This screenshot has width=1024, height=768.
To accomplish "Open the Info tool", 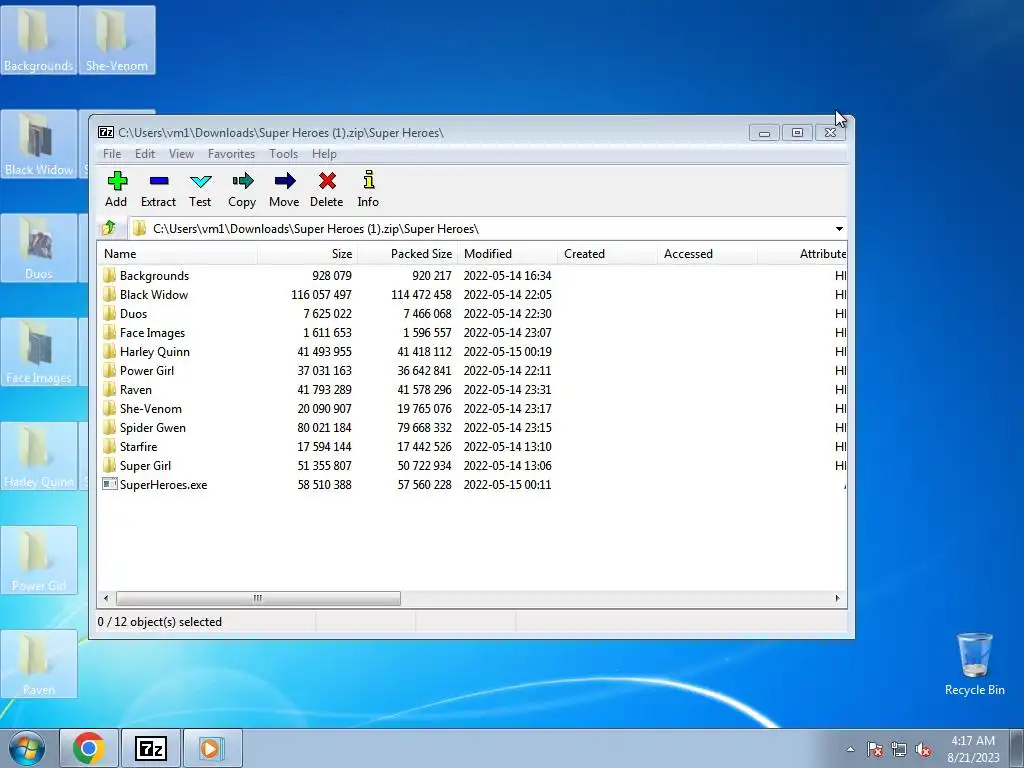I will point(368,189).
